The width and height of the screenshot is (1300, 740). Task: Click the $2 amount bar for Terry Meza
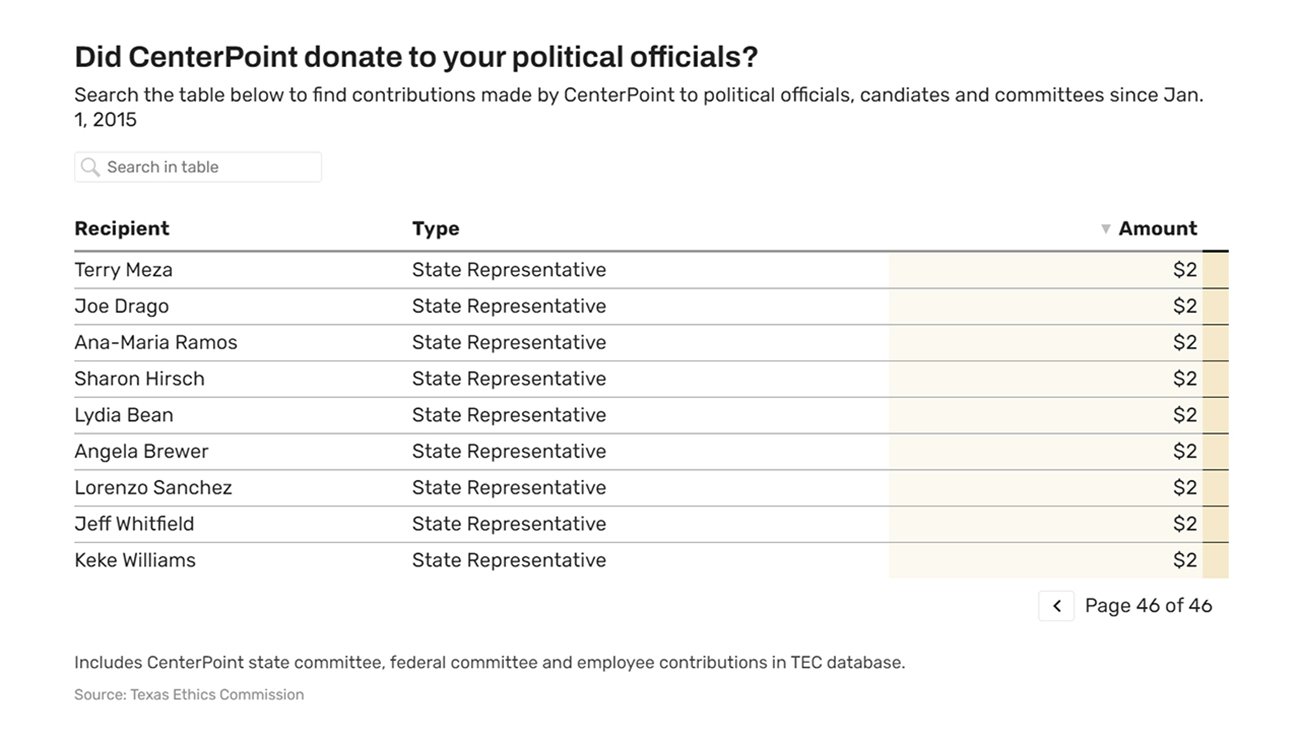(x=1050, y=270)
